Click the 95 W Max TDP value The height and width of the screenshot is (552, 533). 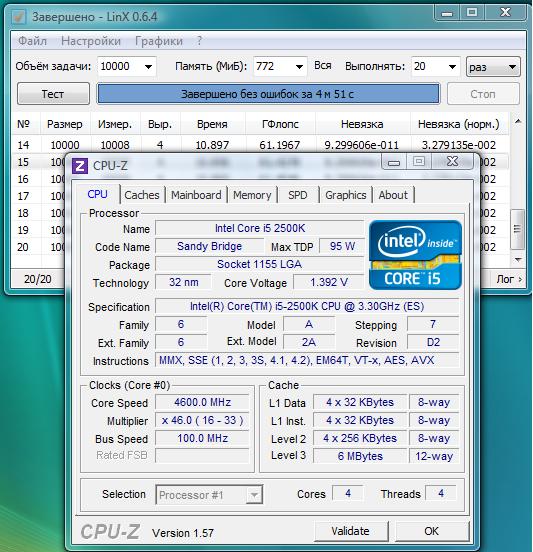342,246
